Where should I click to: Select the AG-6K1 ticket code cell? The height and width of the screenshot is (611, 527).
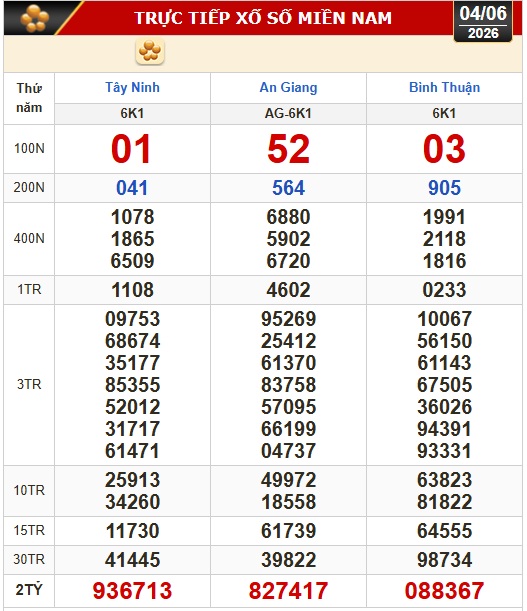coord(288,113)
